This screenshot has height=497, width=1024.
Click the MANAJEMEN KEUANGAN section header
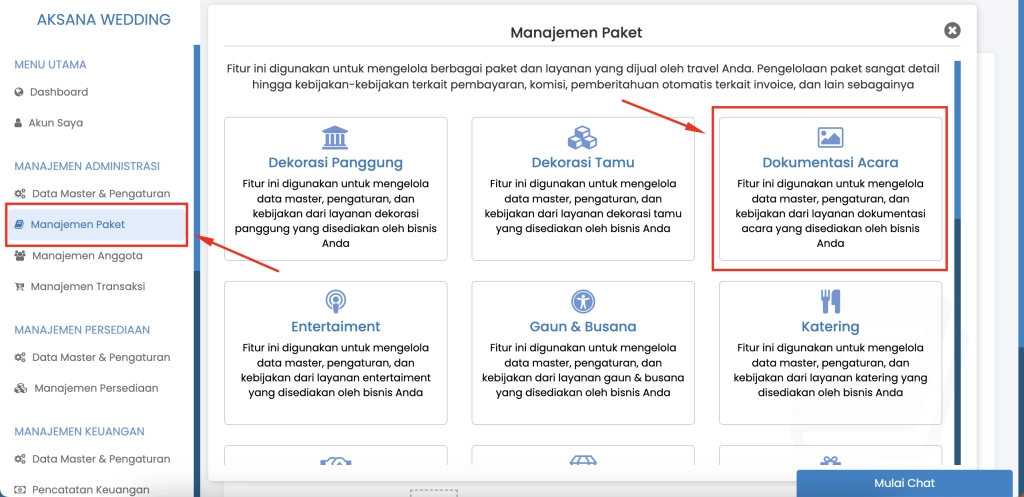point(79,432)
